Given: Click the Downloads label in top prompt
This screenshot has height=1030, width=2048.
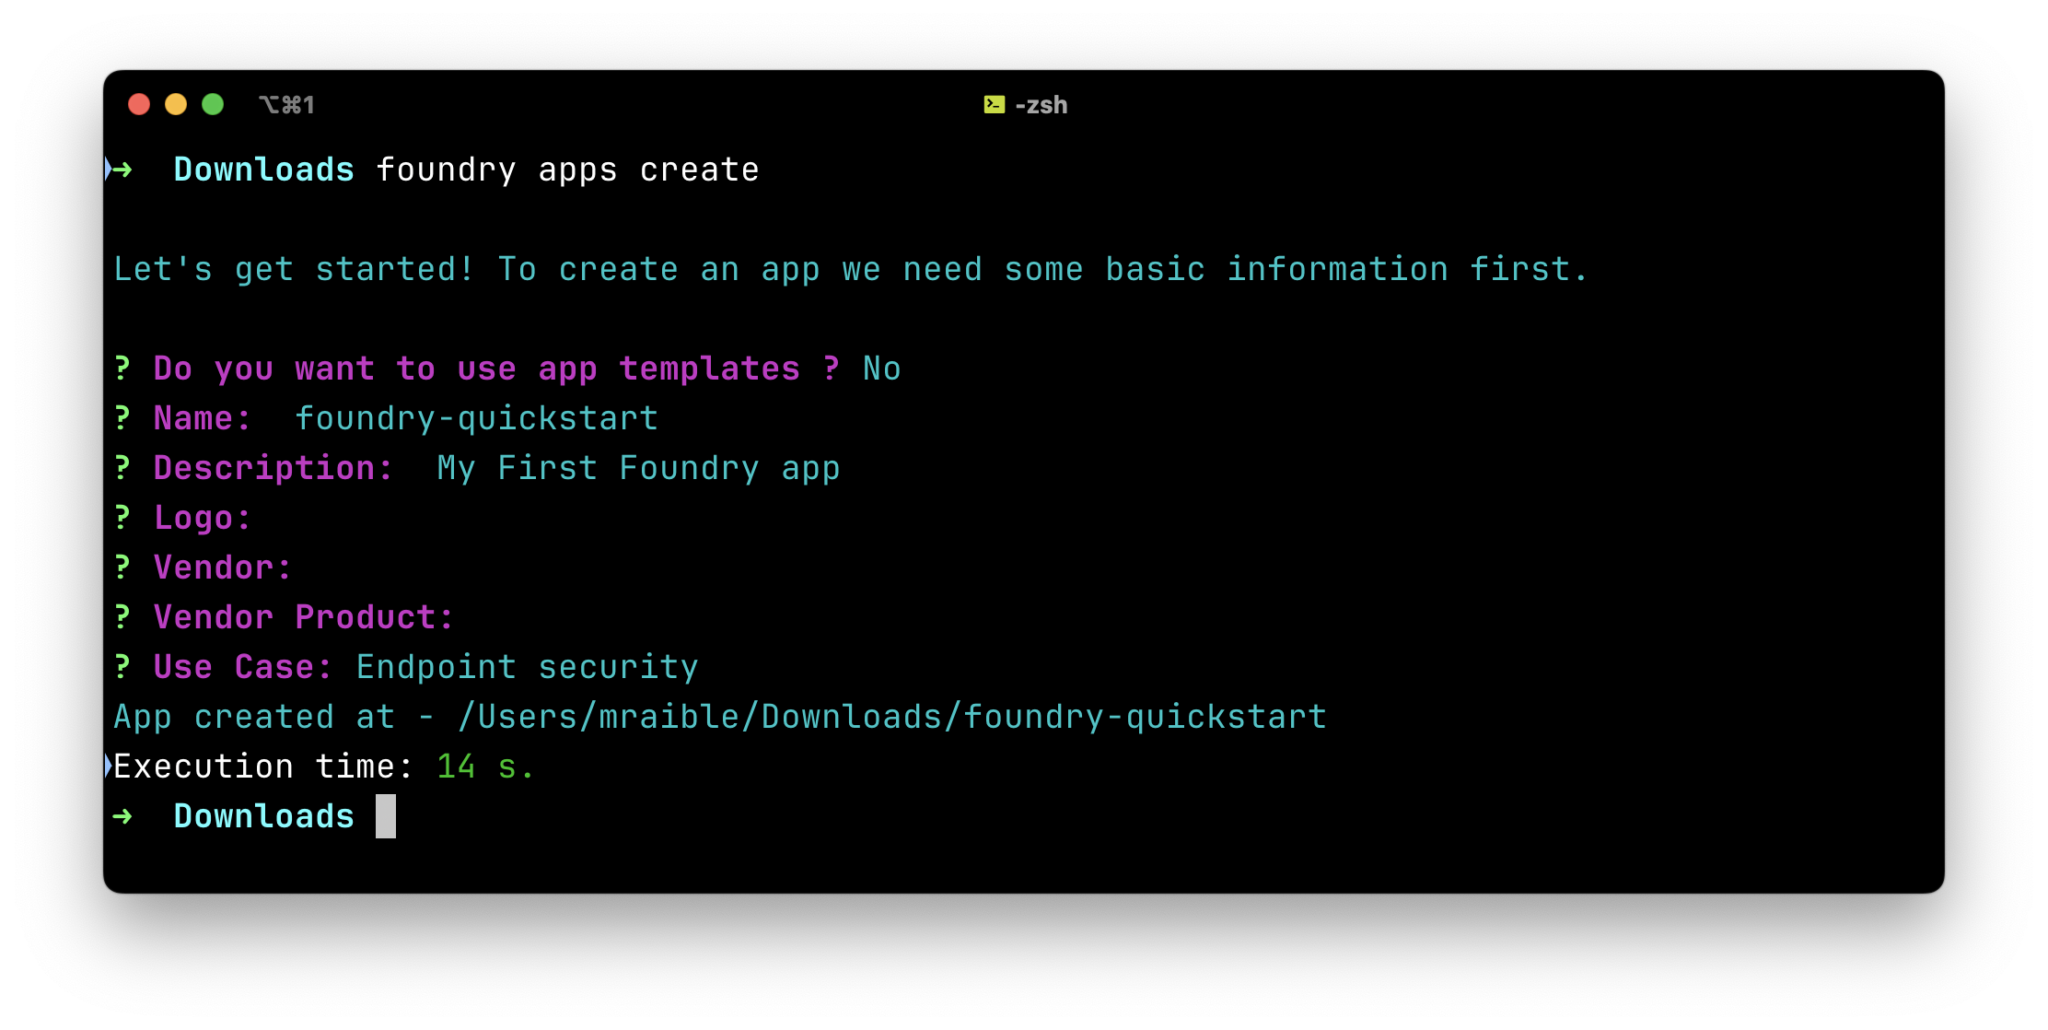Looking at the screenshot, I should coord(264,169).
